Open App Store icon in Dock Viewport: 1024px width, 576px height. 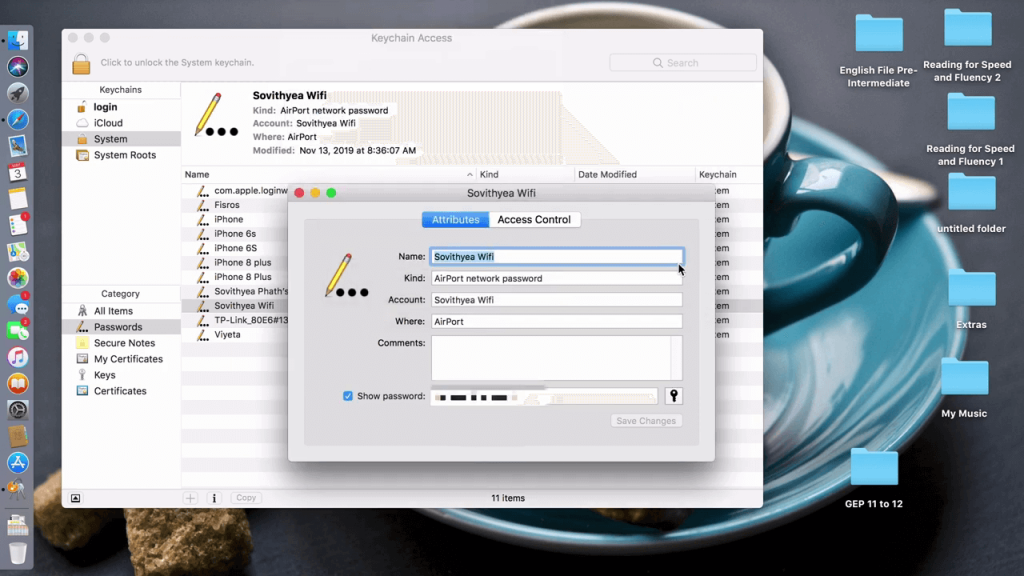pos(18,462)
